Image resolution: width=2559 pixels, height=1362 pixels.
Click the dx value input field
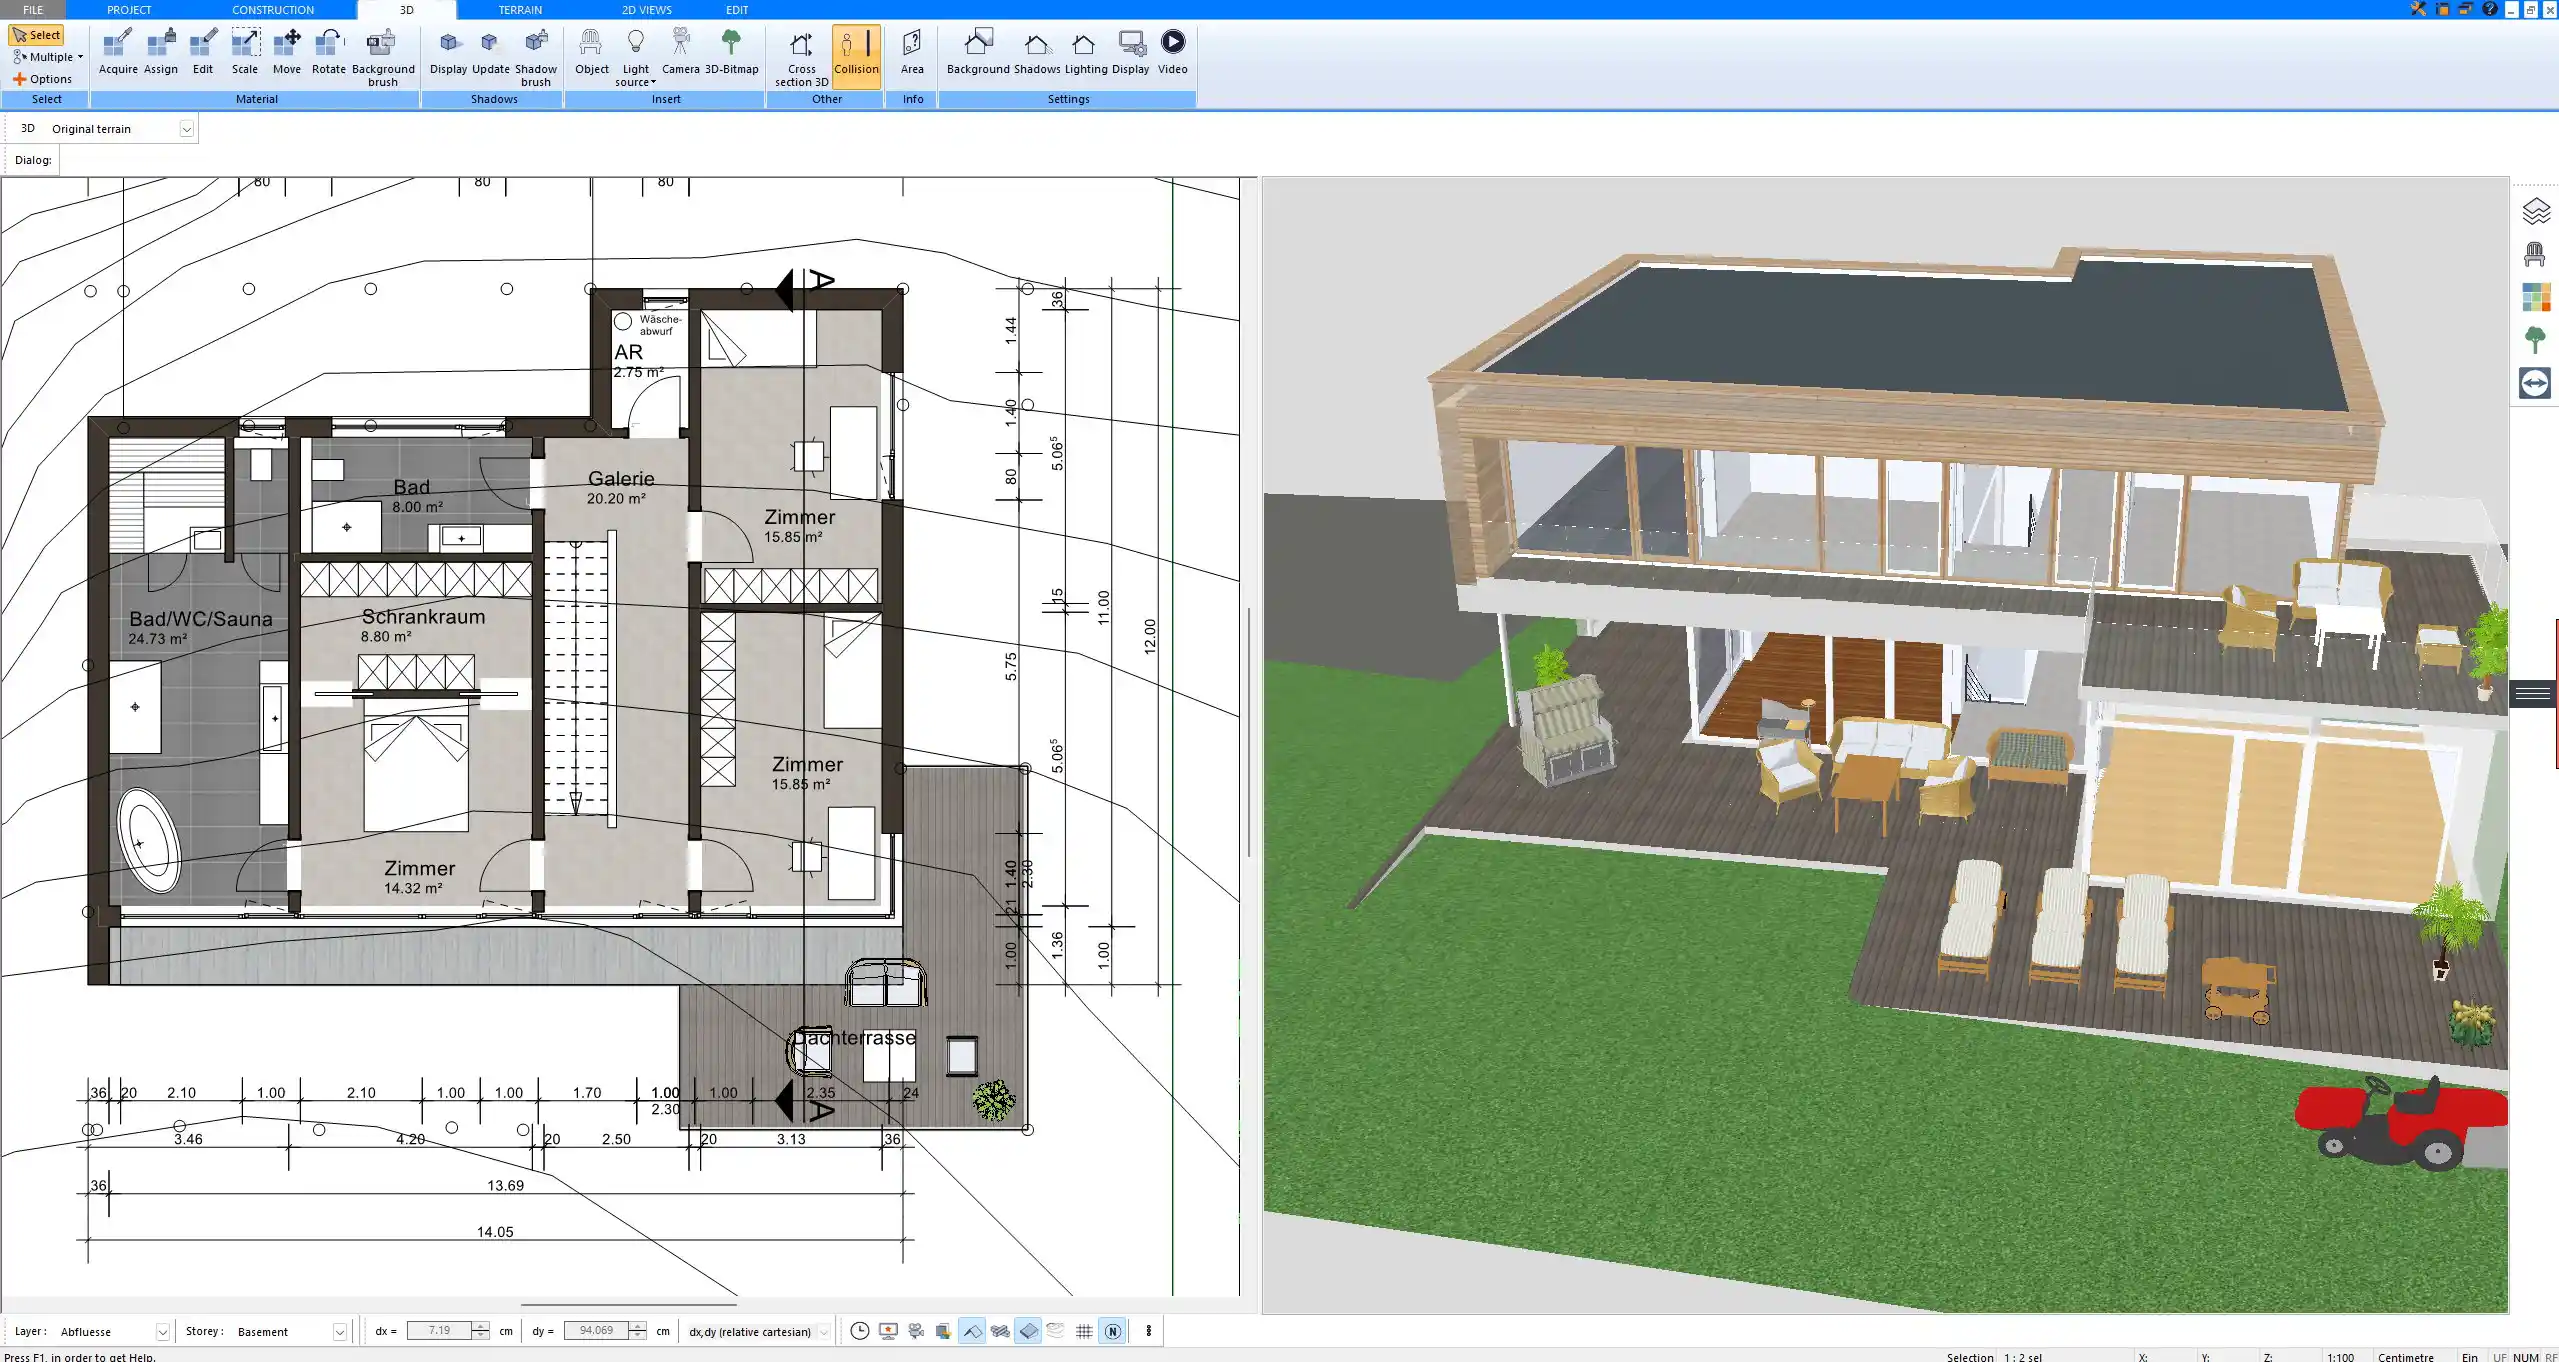(x=441, y=1331)
